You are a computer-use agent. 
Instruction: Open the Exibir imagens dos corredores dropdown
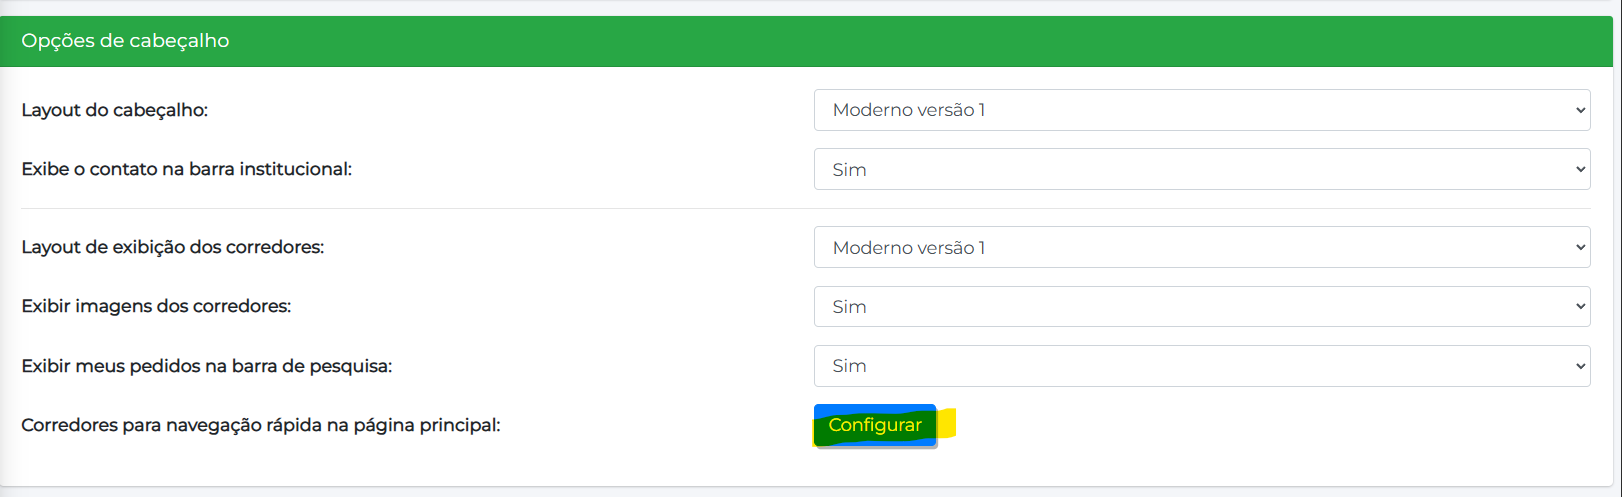click(x=1200, y=306)
